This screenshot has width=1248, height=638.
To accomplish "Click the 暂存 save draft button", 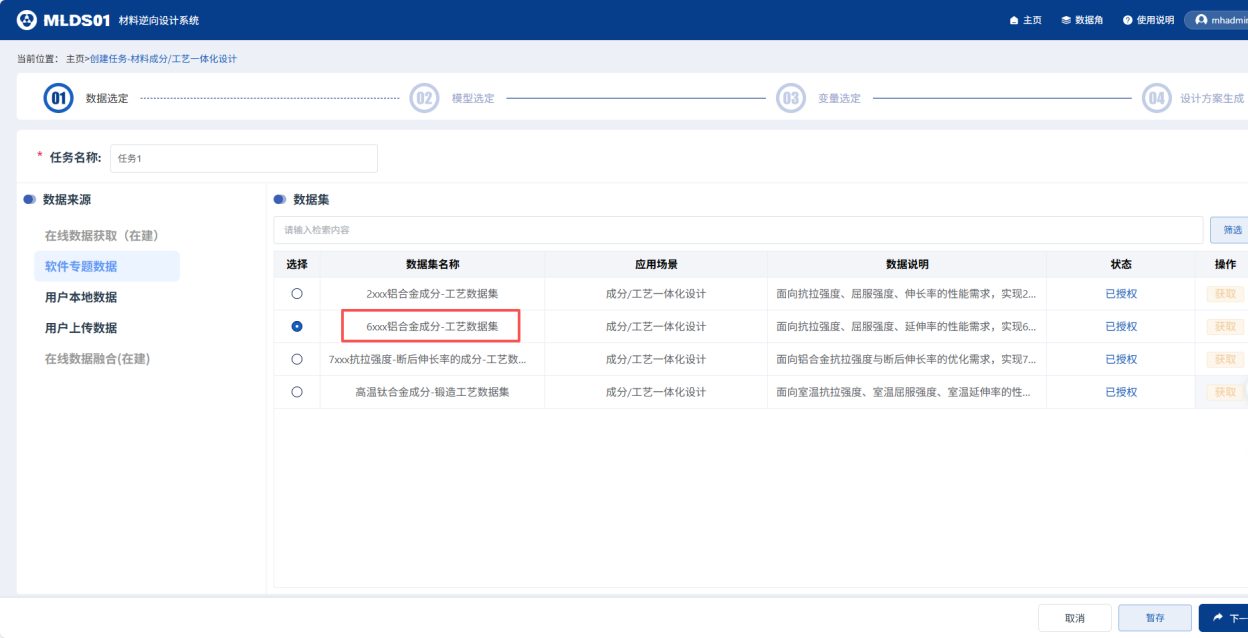I will pyautogui.click(x=1155, y=618).
